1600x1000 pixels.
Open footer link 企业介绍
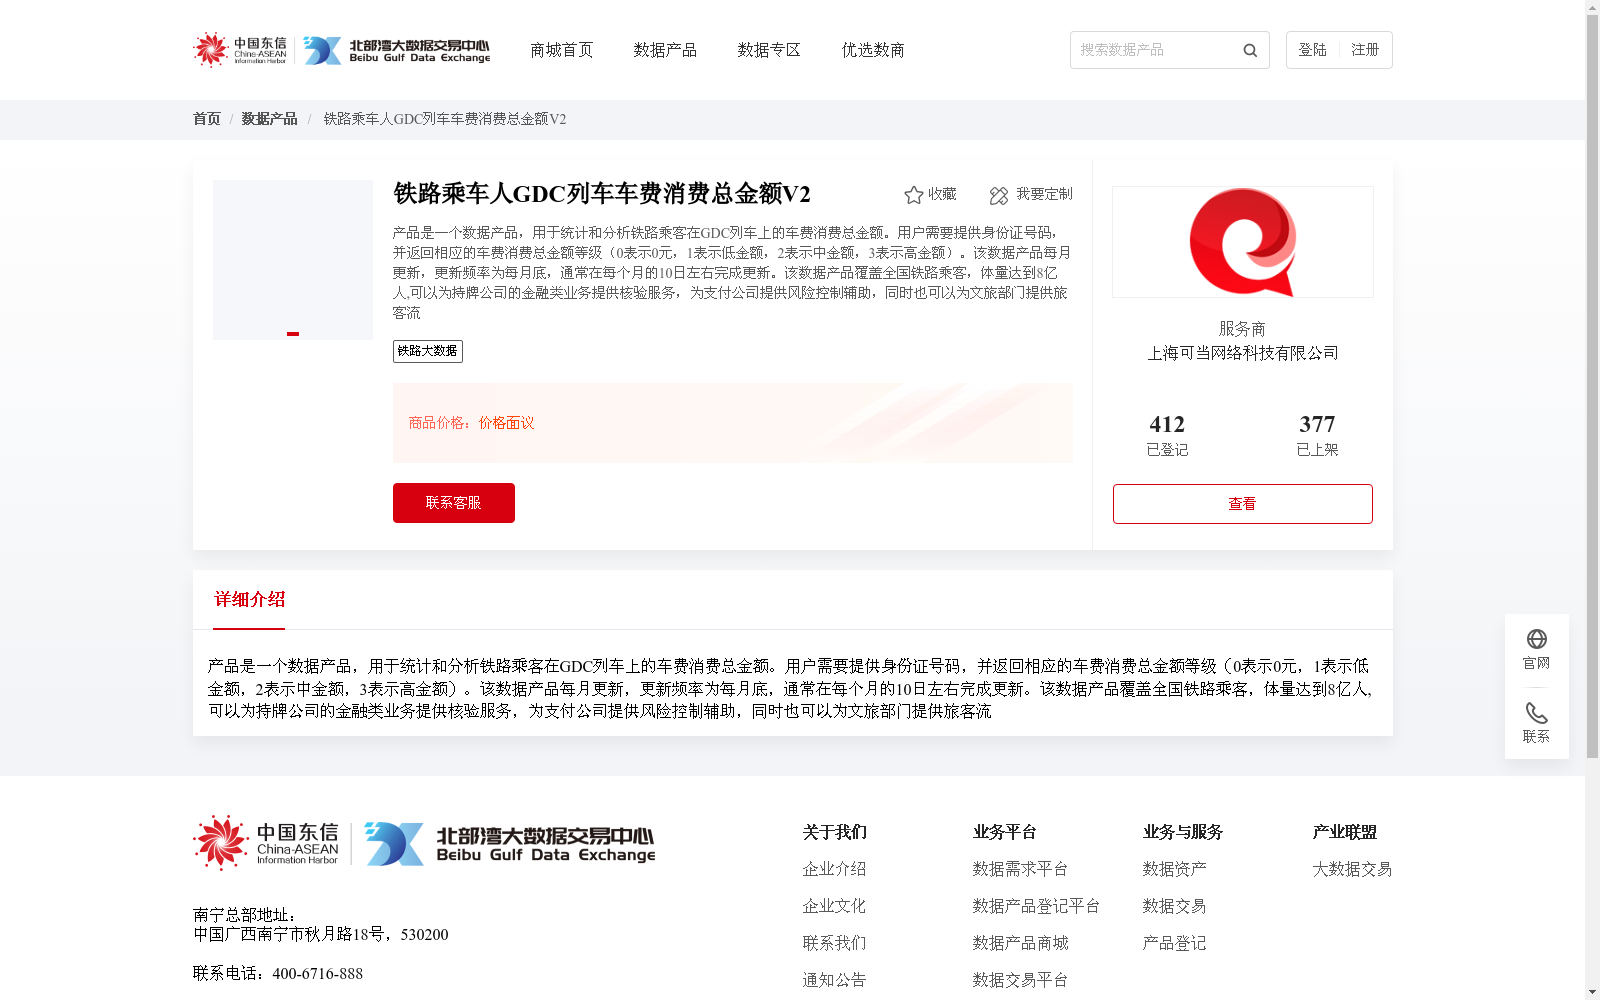834,869
